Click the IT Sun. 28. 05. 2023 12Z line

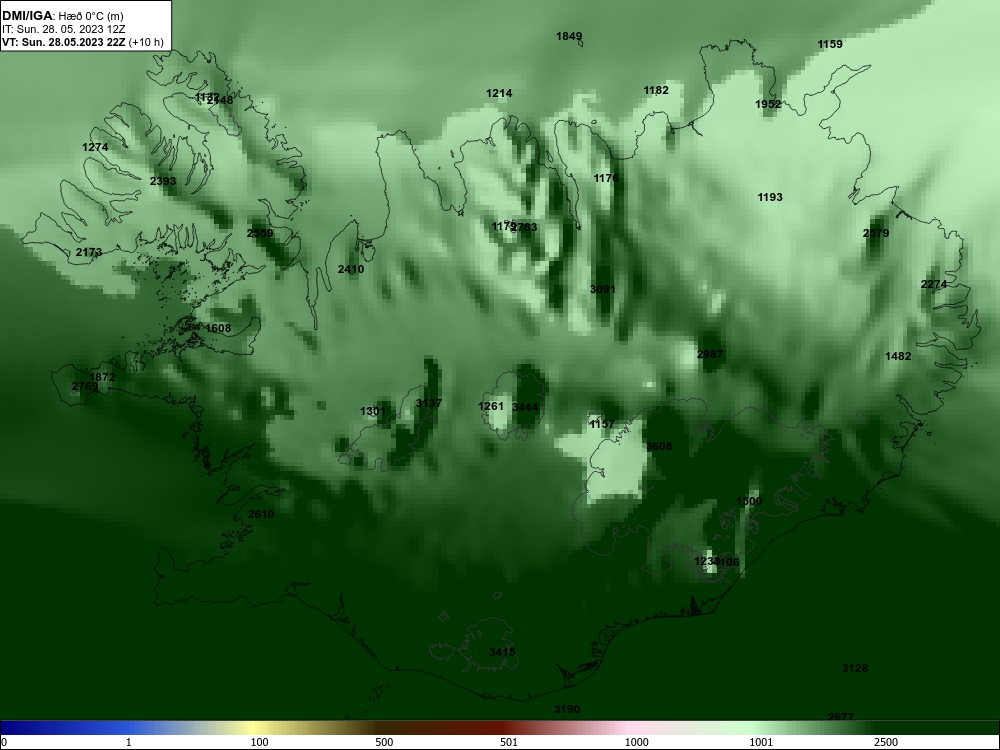pos(64,29)
